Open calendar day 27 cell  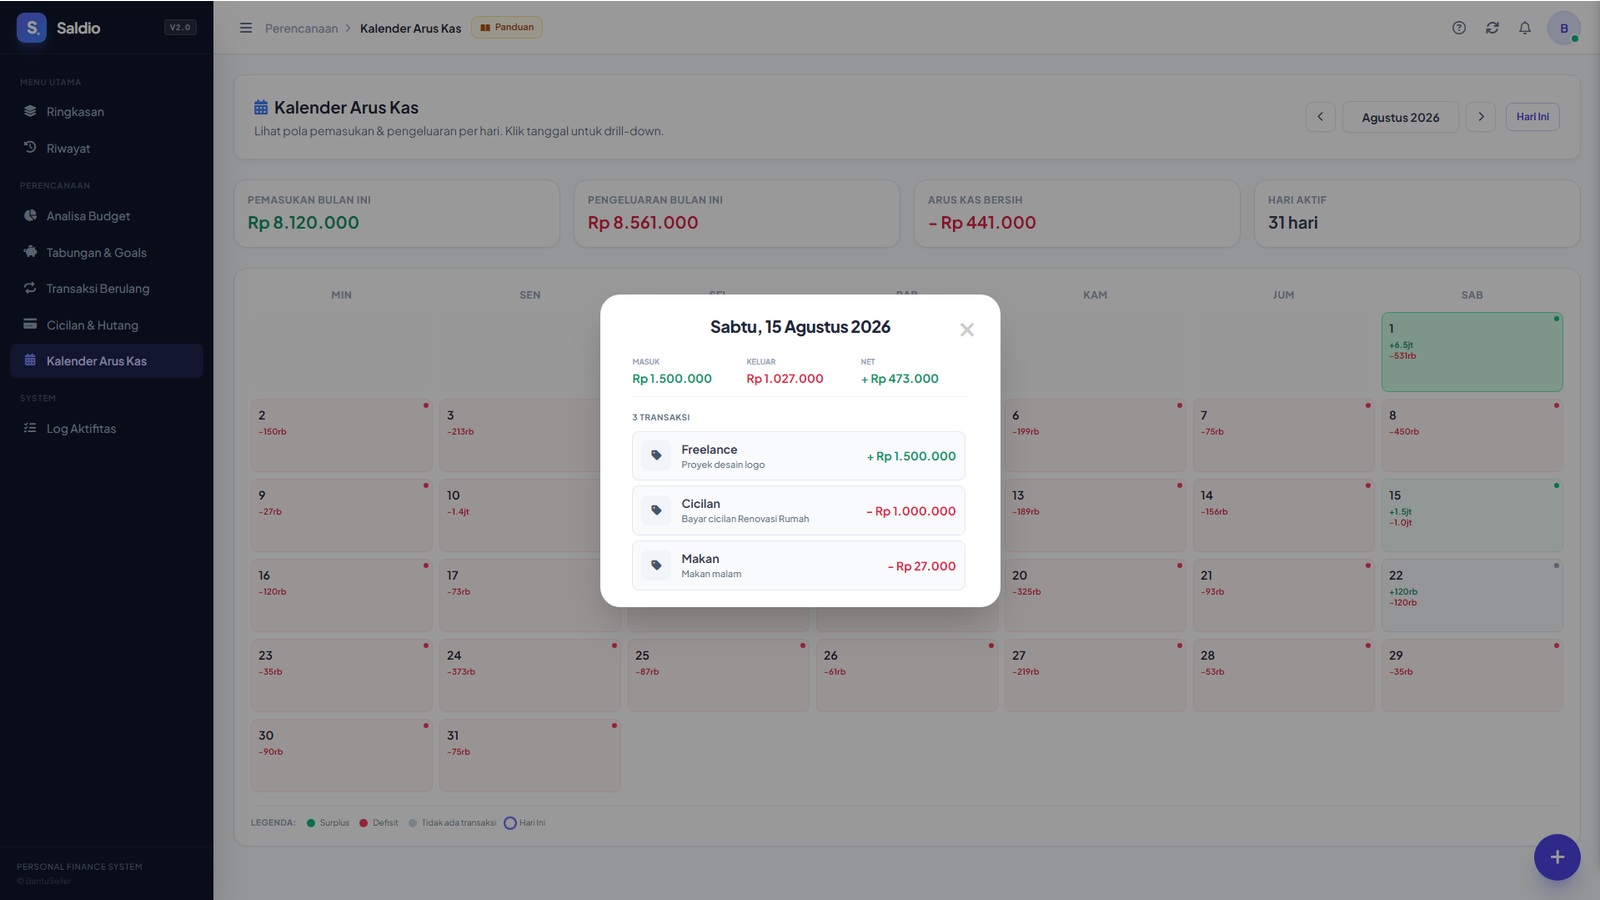1095,676
